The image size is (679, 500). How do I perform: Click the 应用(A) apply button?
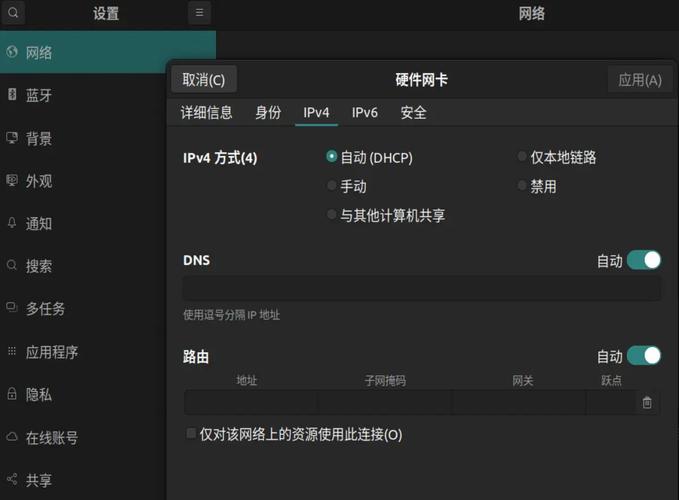pos(639,80)
